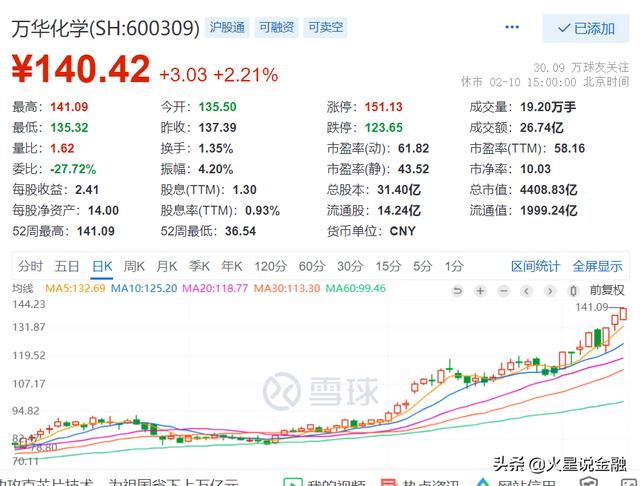This screenshot has width=640, height=486.
Task: Switch to the 周K chart tab
Action: coord(134,266)
